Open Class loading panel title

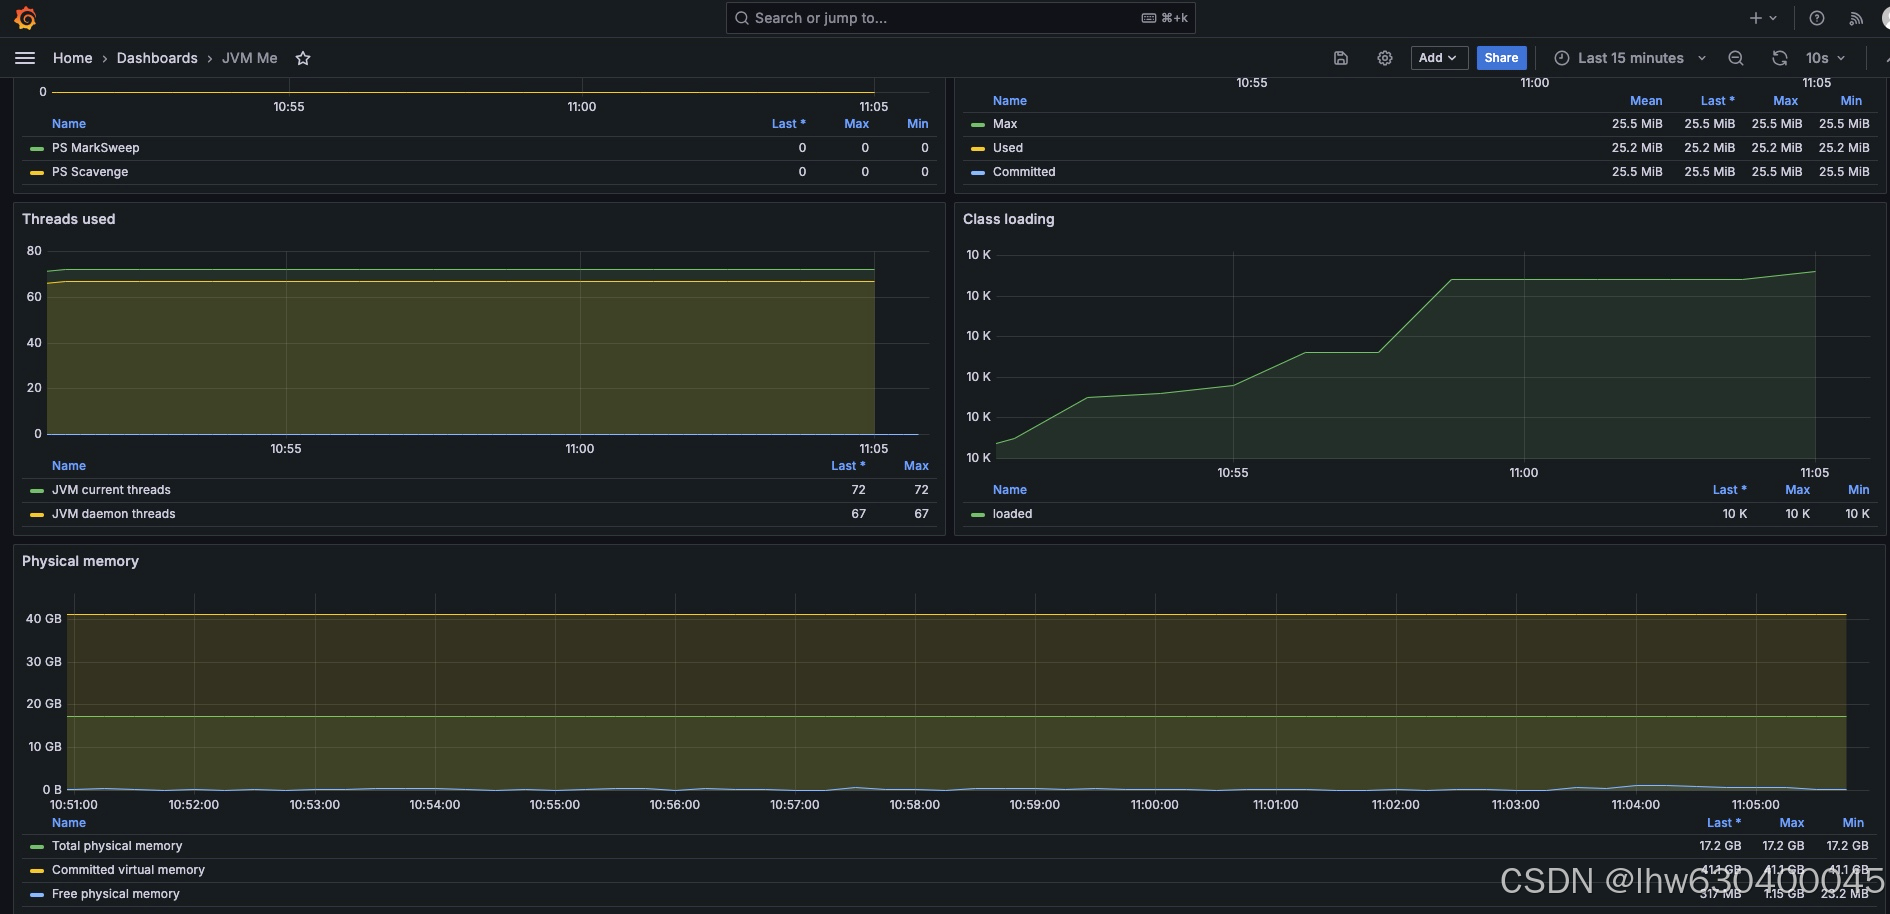(1008, 219)
